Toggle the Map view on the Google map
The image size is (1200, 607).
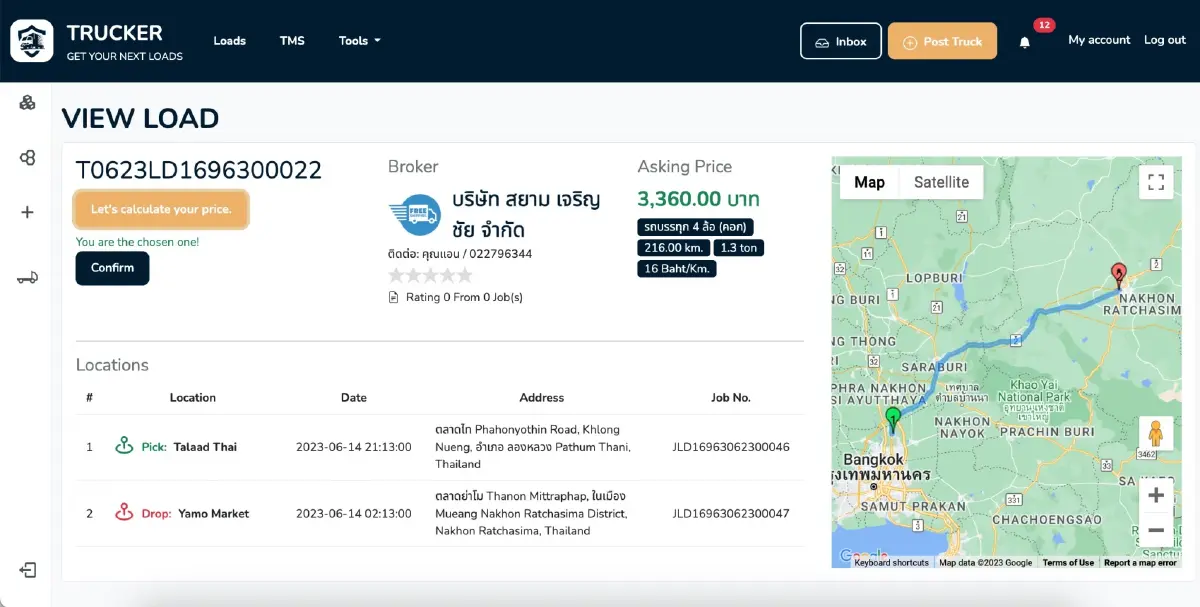[869, 182]
